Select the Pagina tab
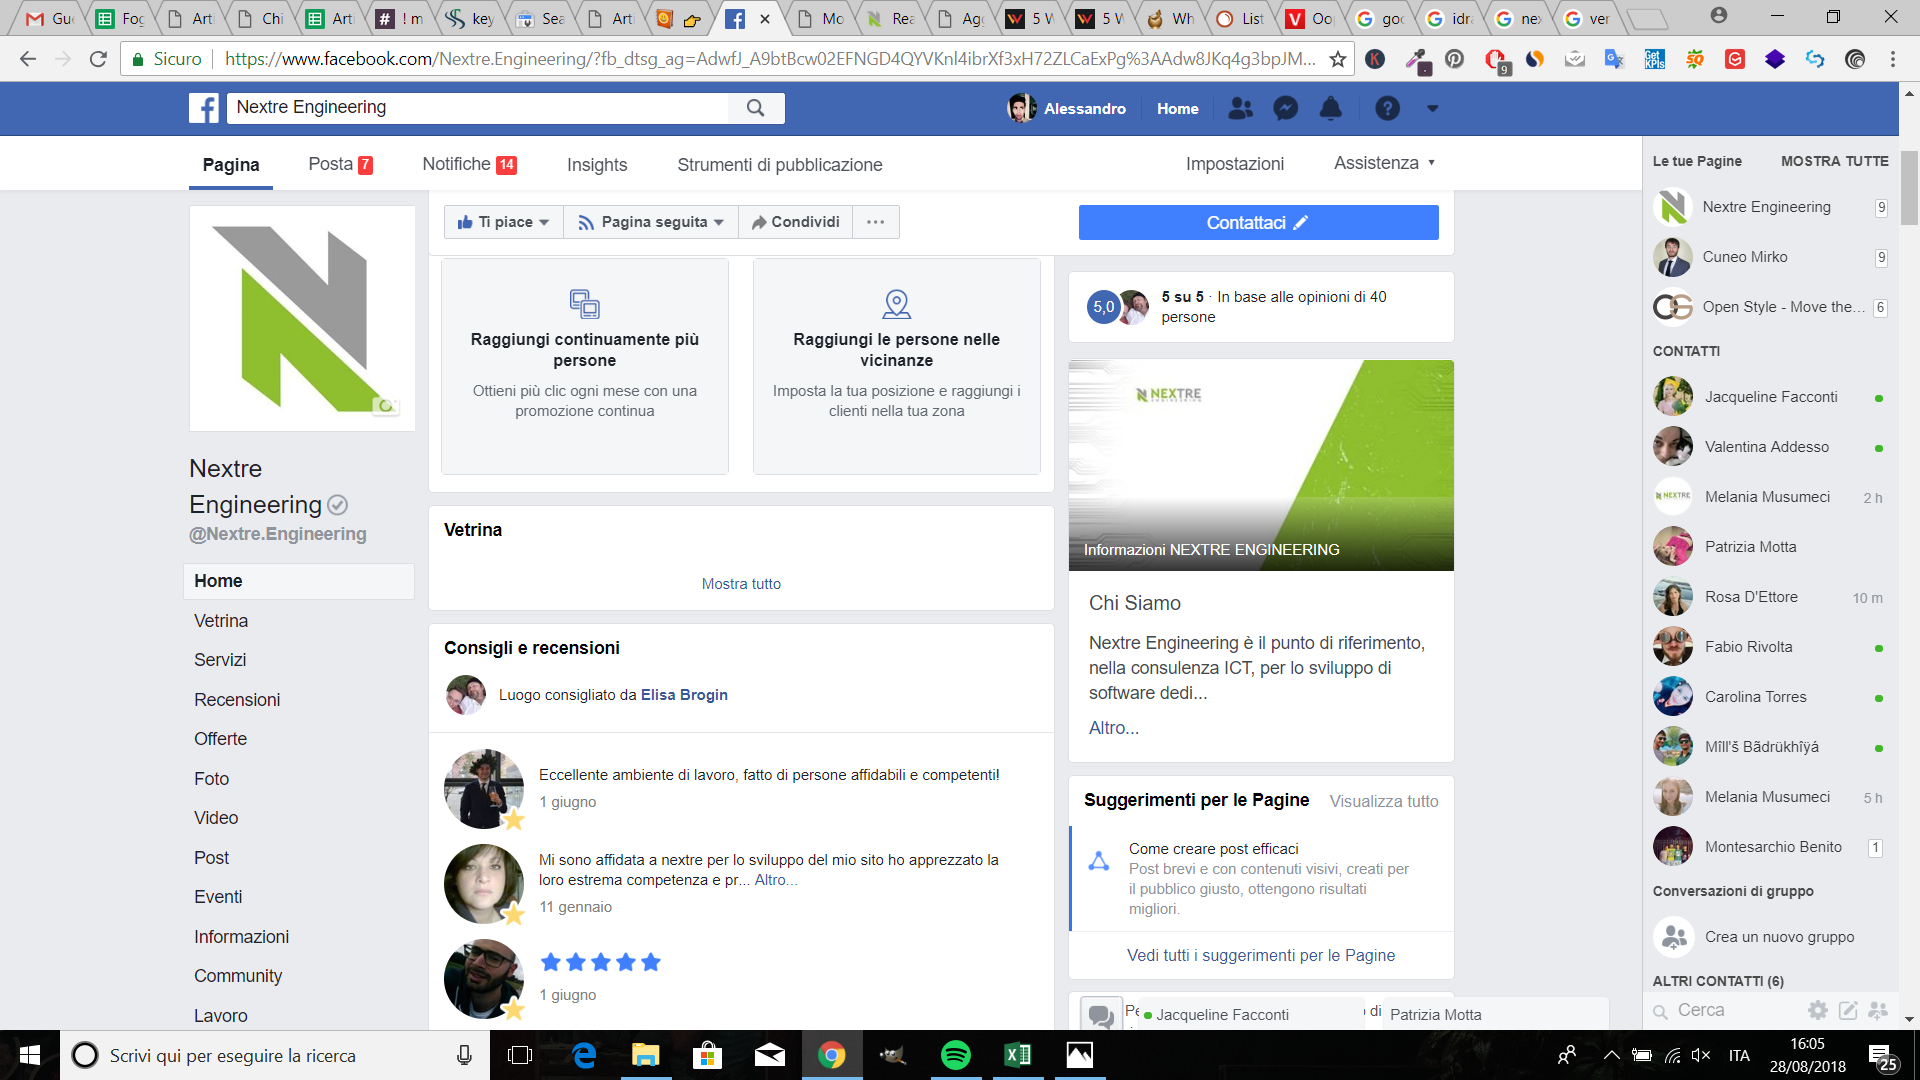The image size is (1920, 1080). pyautogui.click(x=231, y=165)
